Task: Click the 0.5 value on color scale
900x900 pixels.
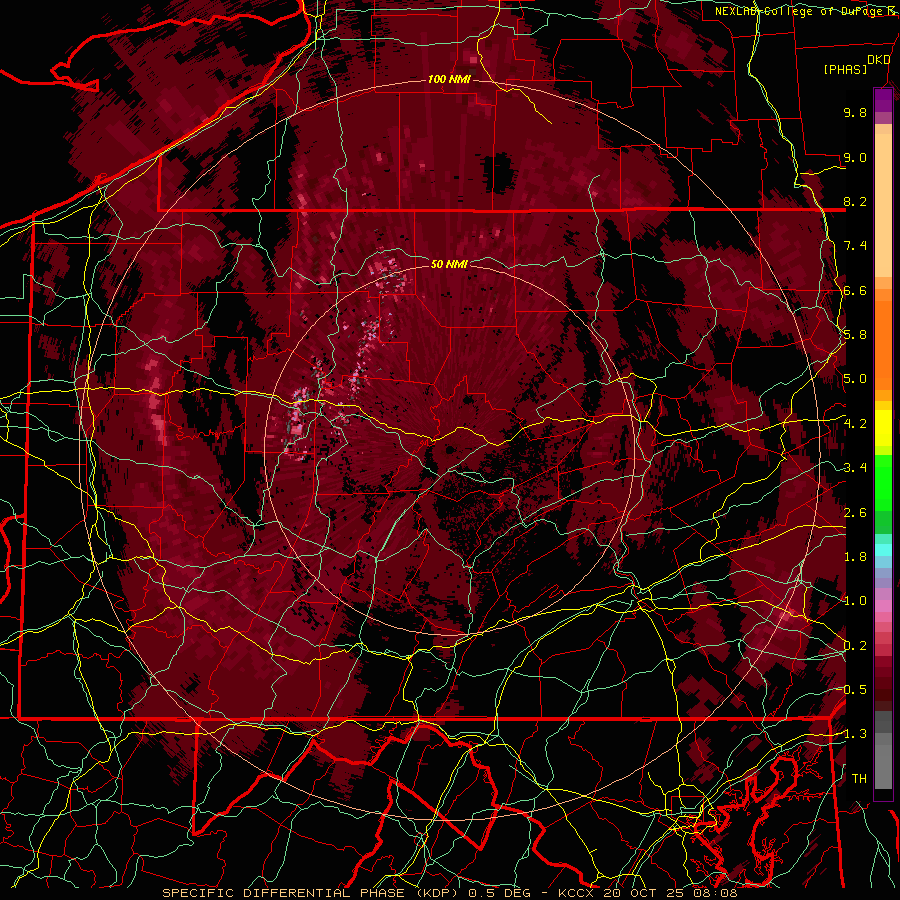Action: click(x=855, y=690)
